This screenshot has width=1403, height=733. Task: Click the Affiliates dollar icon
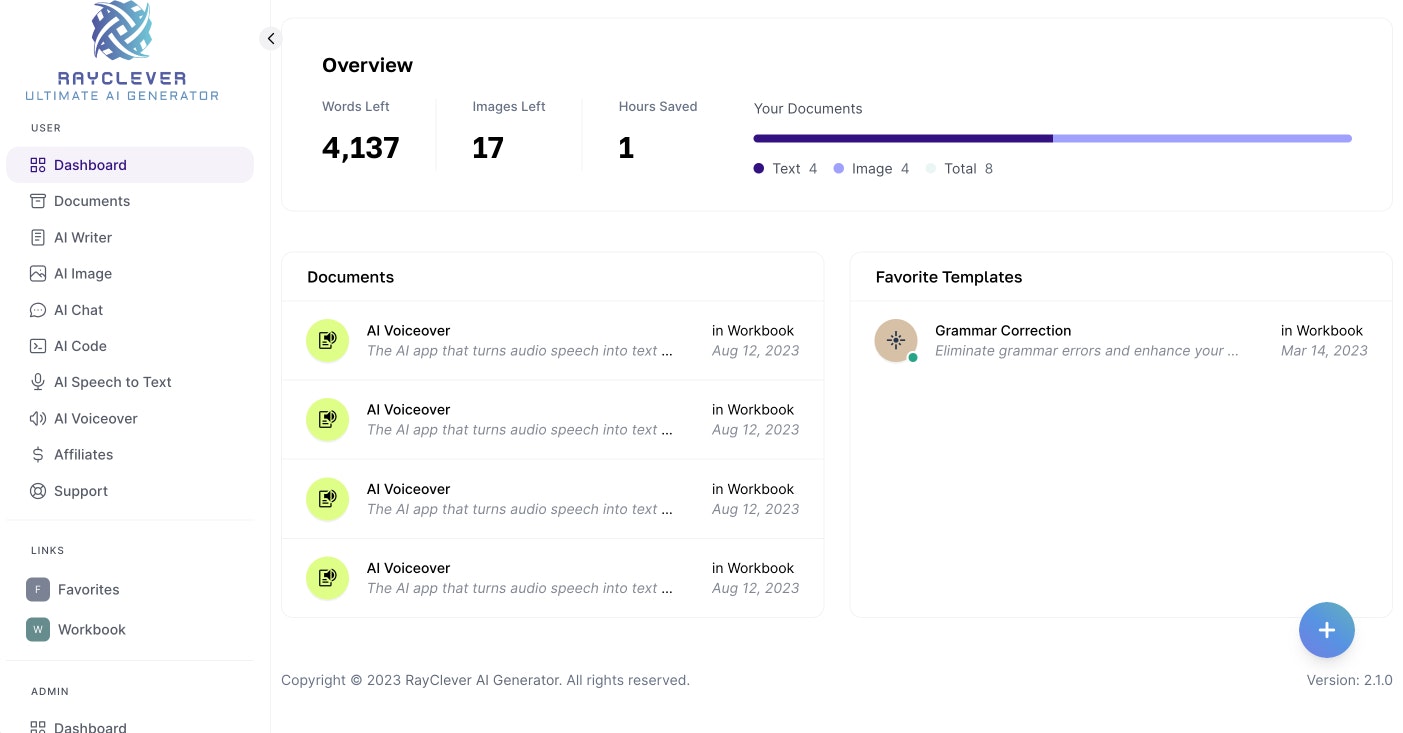pos(38,455)
